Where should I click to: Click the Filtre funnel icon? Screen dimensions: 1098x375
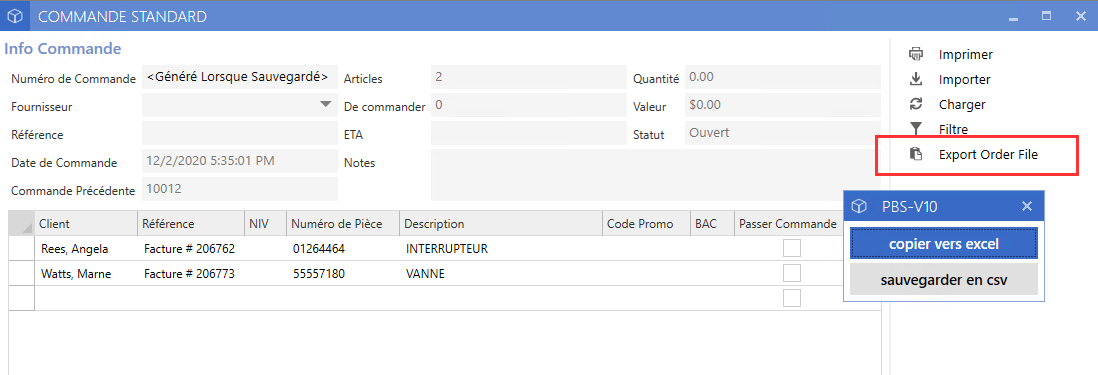pos(916,129)
